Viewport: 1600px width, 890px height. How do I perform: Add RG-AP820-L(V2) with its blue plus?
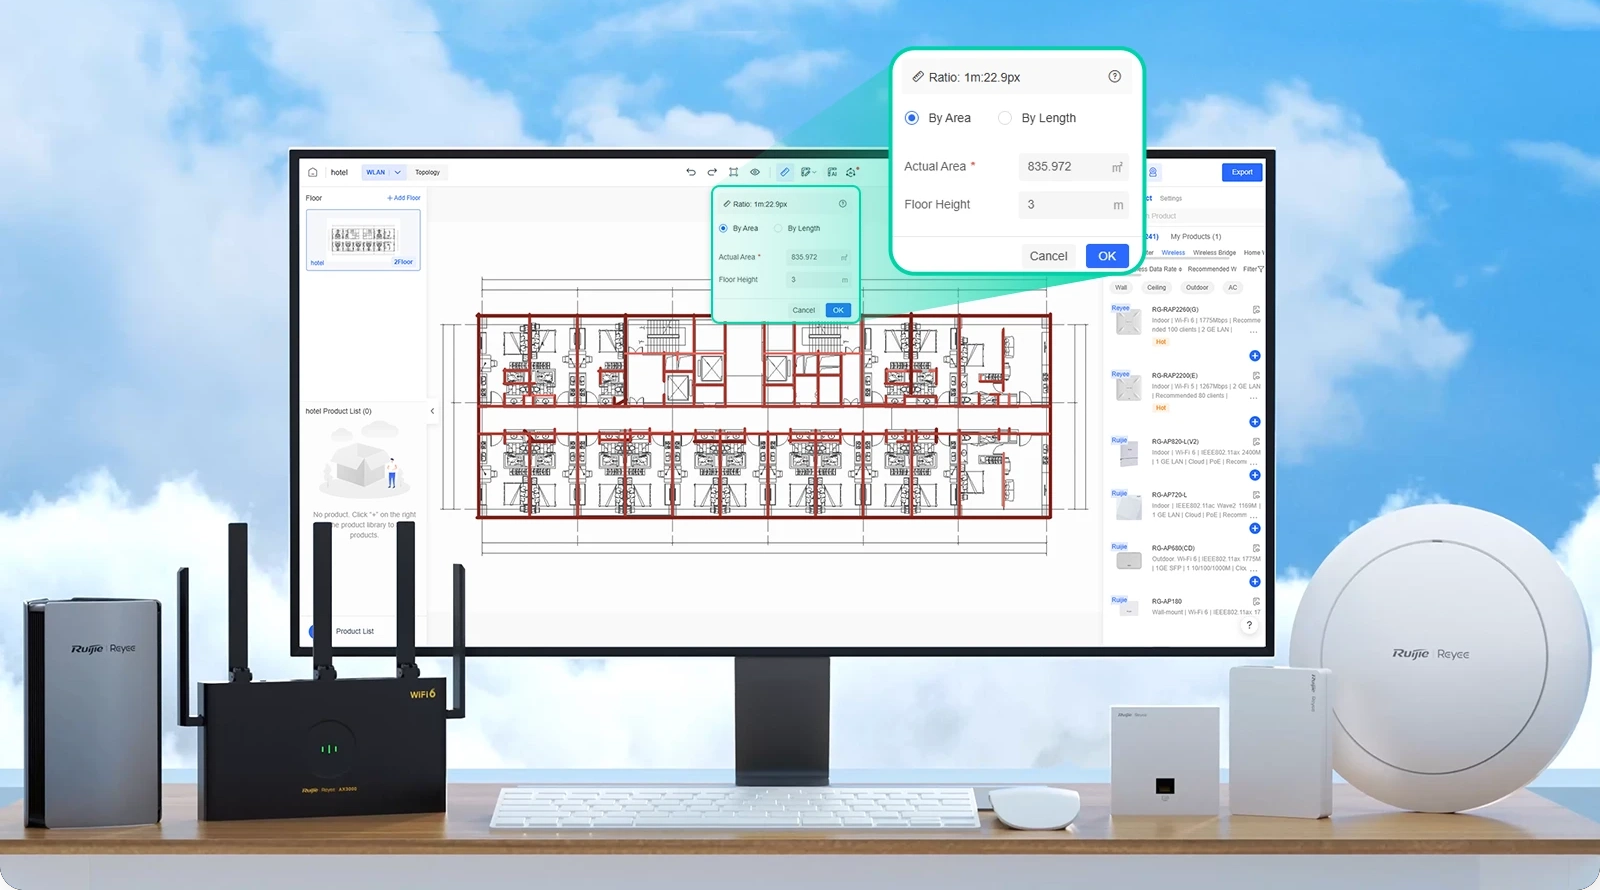pyautogui.click(x=1255, y=475)
